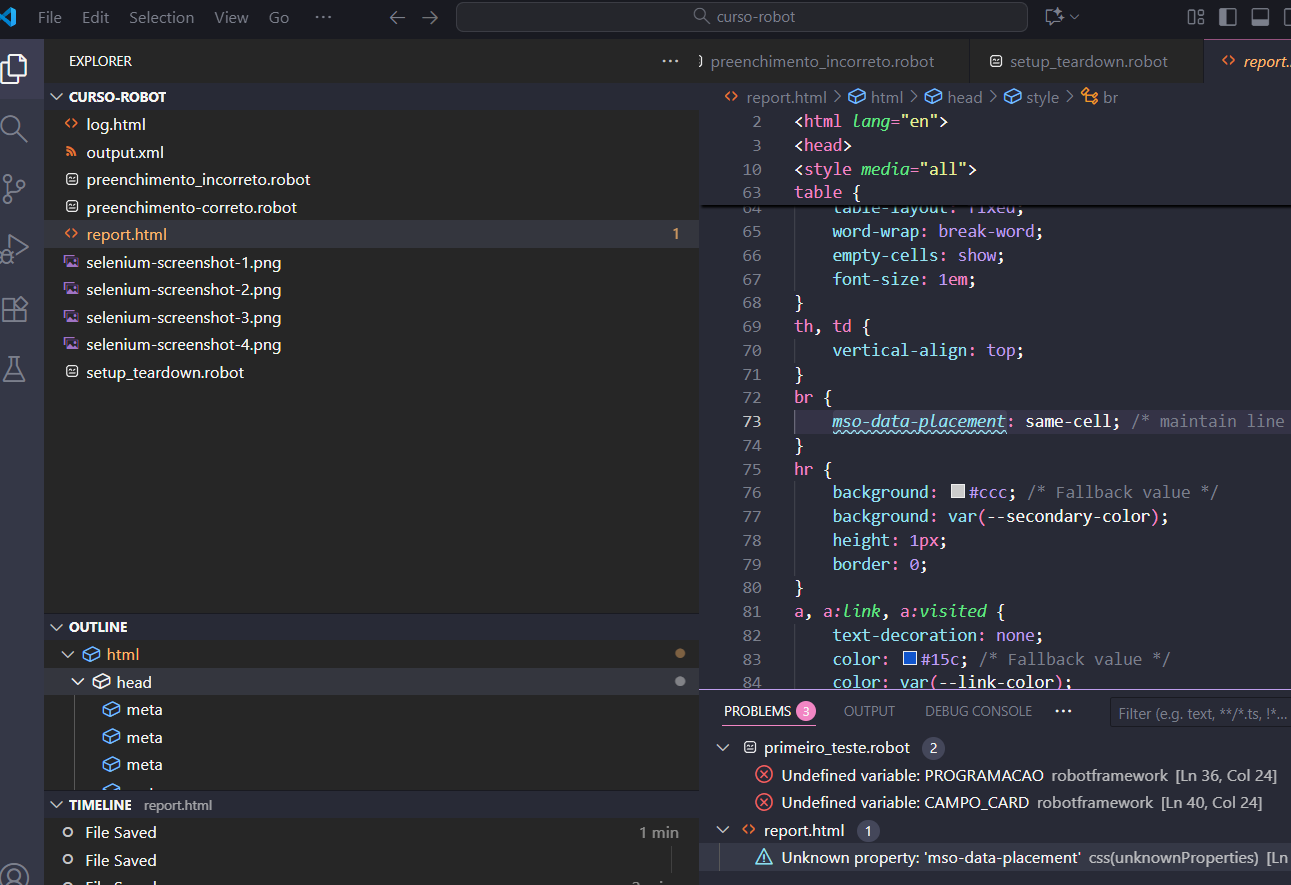Collapse primeiro_teste.robot problems group
The width and height of the screenshot is (1291, 885).
click(x=724, y=748)
